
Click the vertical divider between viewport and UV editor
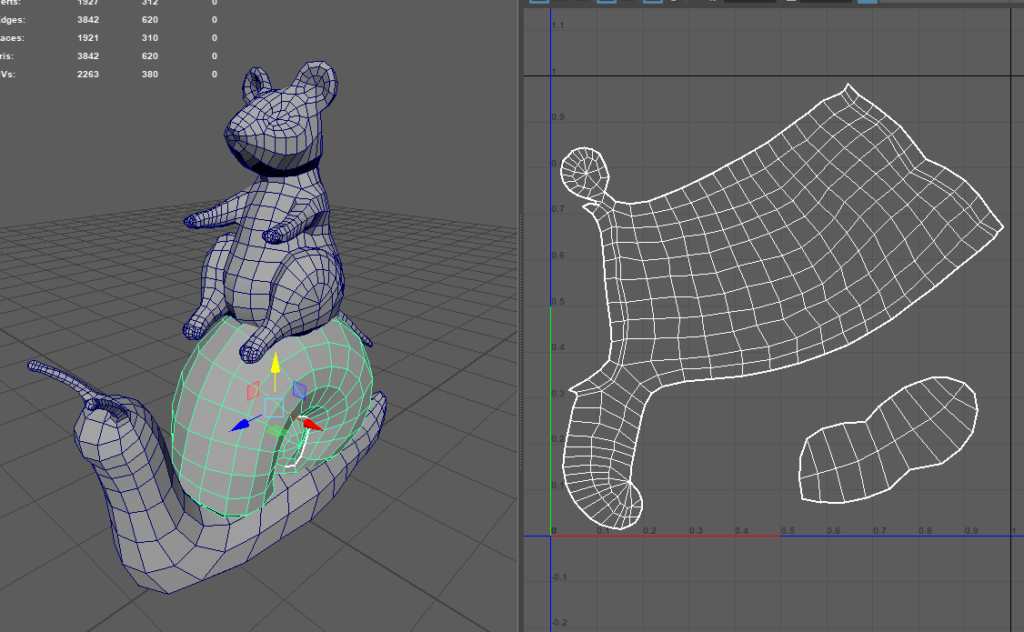[520, 316]
